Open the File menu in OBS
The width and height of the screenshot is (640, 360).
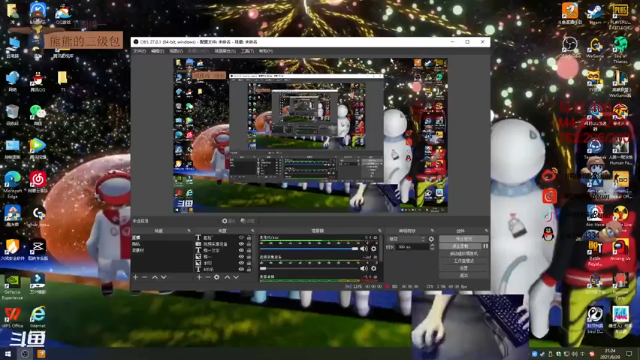click(140, 51)
